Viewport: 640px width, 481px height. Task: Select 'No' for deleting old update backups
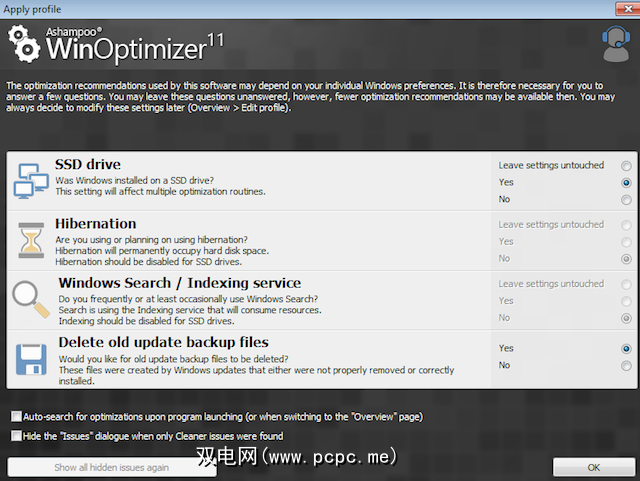(x=626, y=365)
